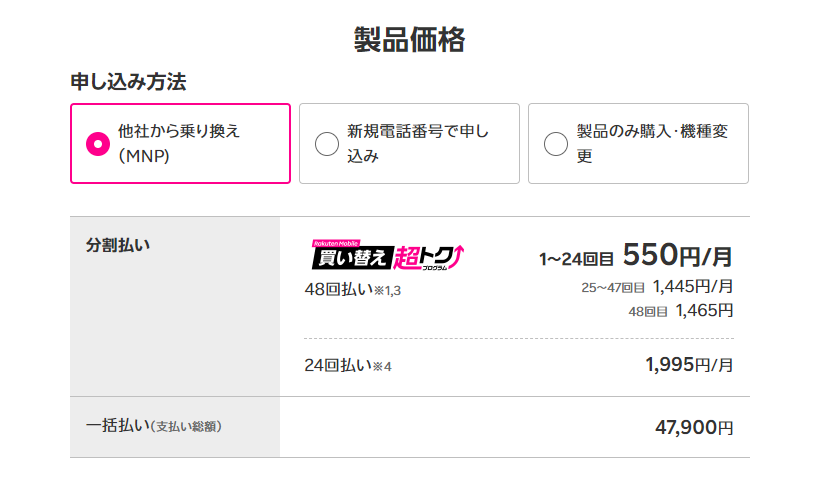Click the 47,900円 total price
The width and height of the screenshot is (835, 492).
click(x=694, y=427)
